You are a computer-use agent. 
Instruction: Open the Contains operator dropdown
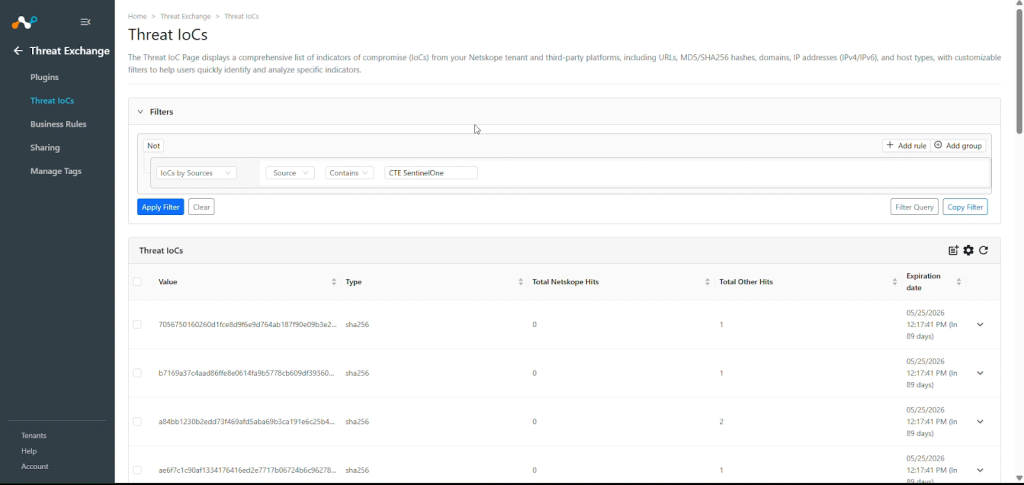coord(349,173)
